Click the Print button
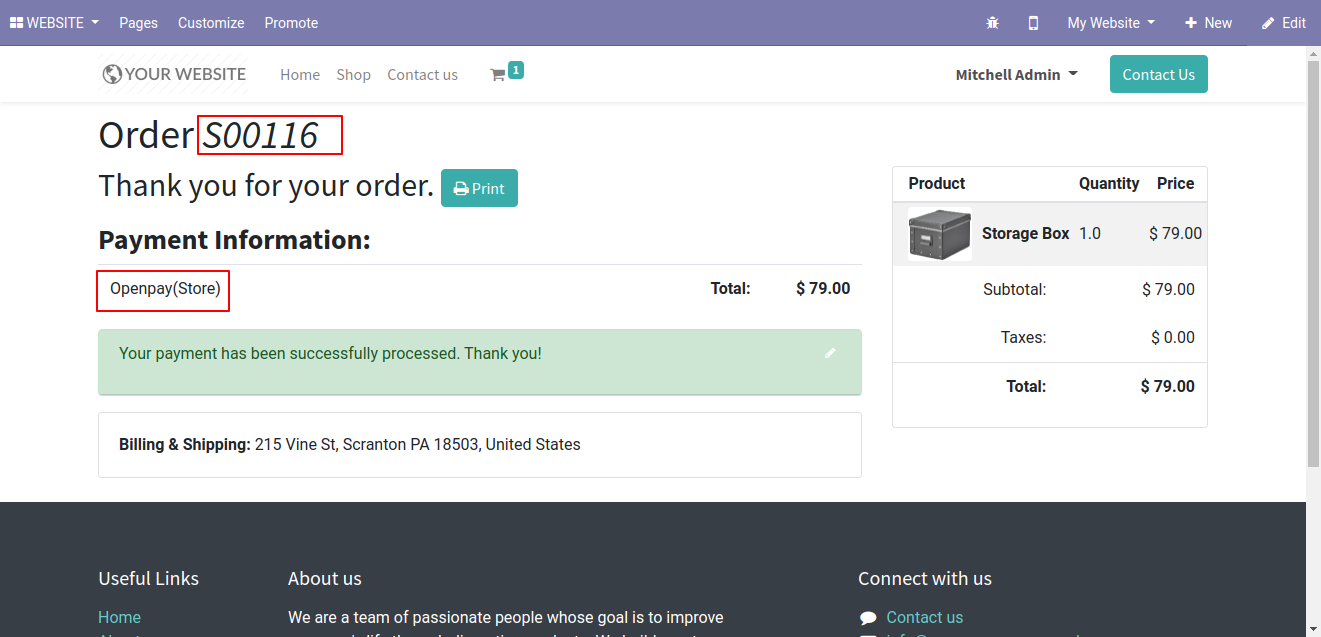 (x=479, y=188)
